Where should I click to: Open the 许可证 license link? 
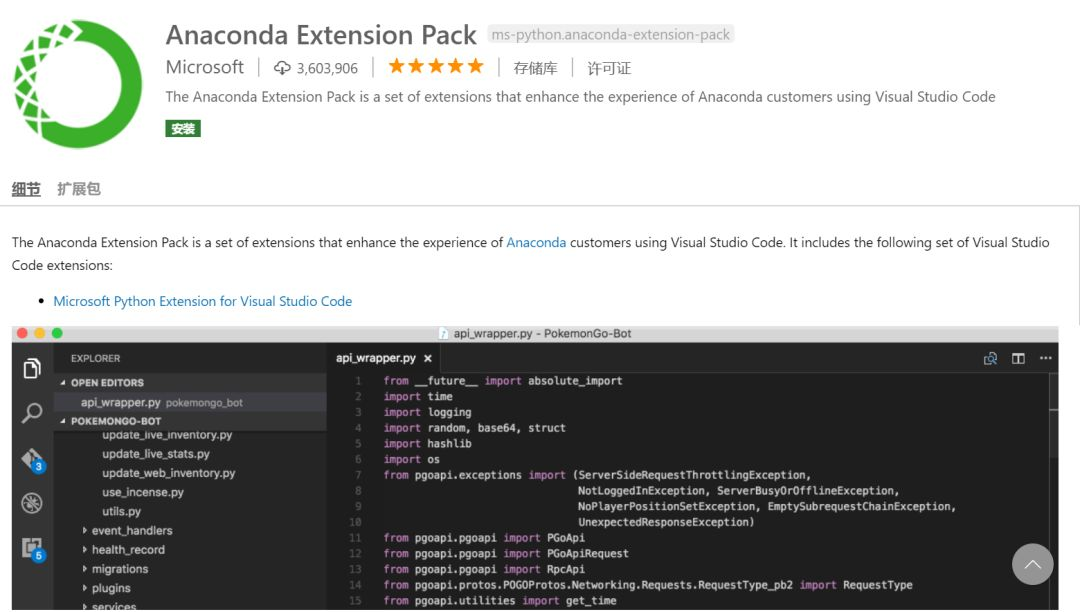(609, 68)
